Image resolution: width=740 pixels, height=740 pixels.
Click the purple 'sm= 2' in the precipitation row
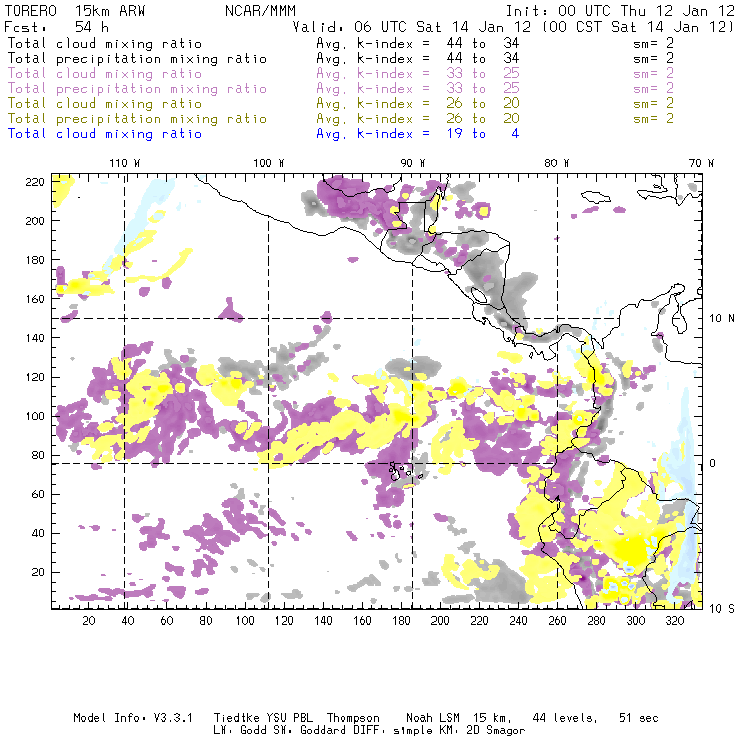coord(653,89)
